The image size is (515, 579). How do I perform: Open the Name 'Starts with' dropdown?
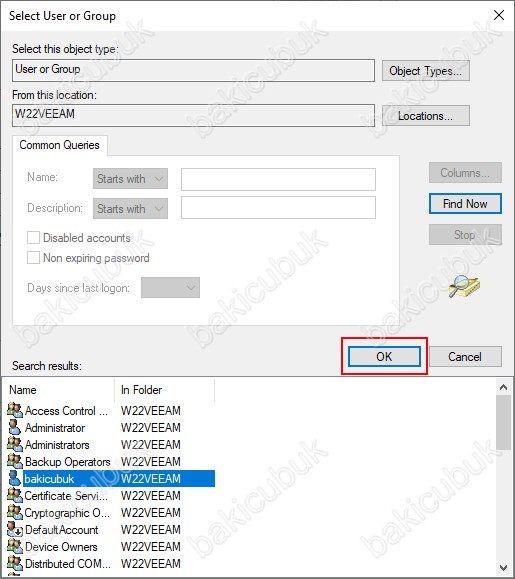[130, 179]
